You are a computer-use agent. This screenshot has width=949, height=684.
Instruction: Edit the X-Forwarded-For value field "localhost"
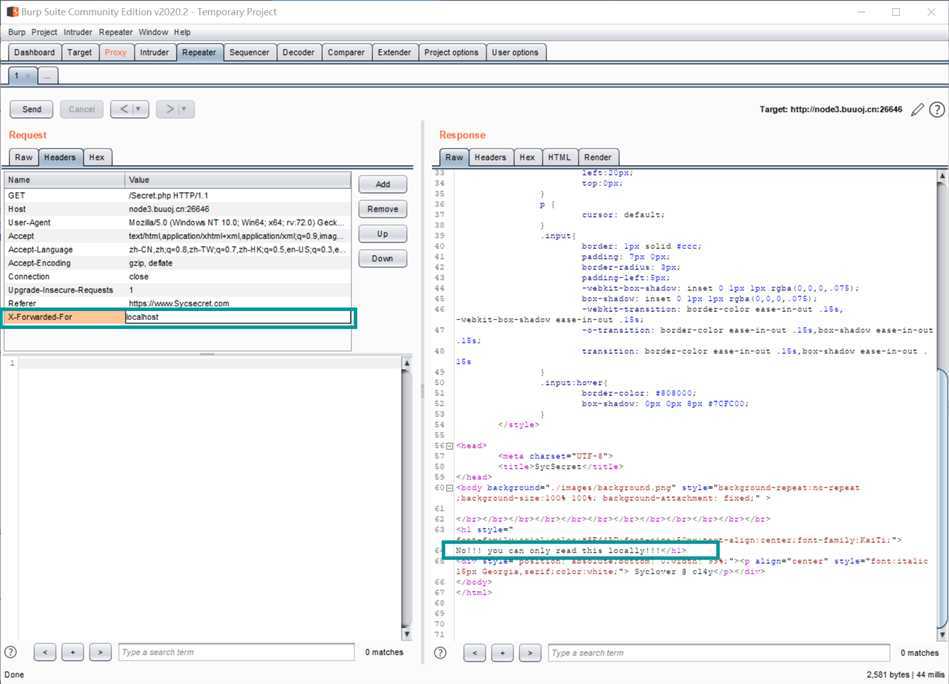click(x=238, y=317)
